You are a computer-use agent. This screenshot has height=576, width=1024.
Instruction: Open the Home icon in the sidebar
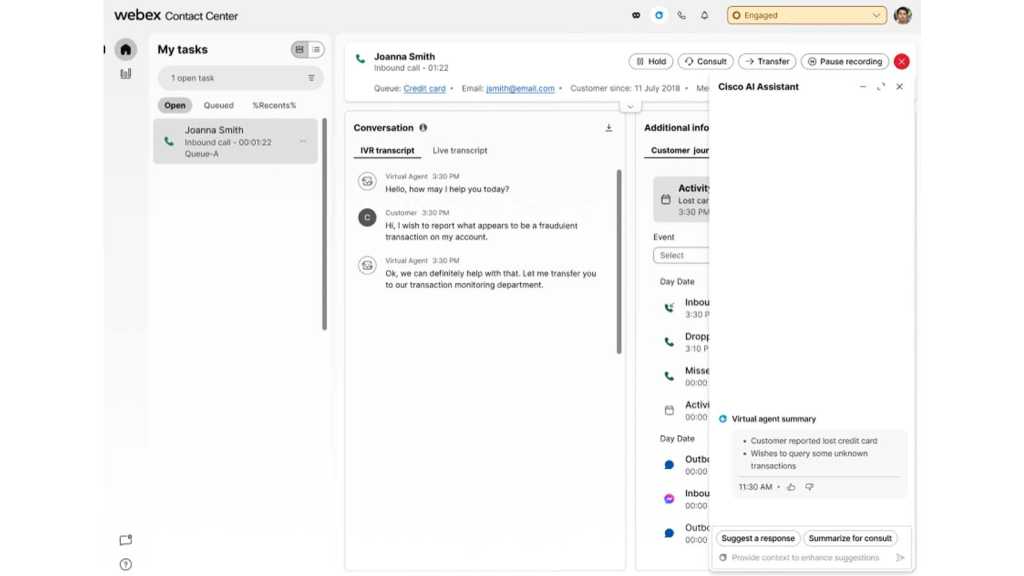tap(125, 49)
